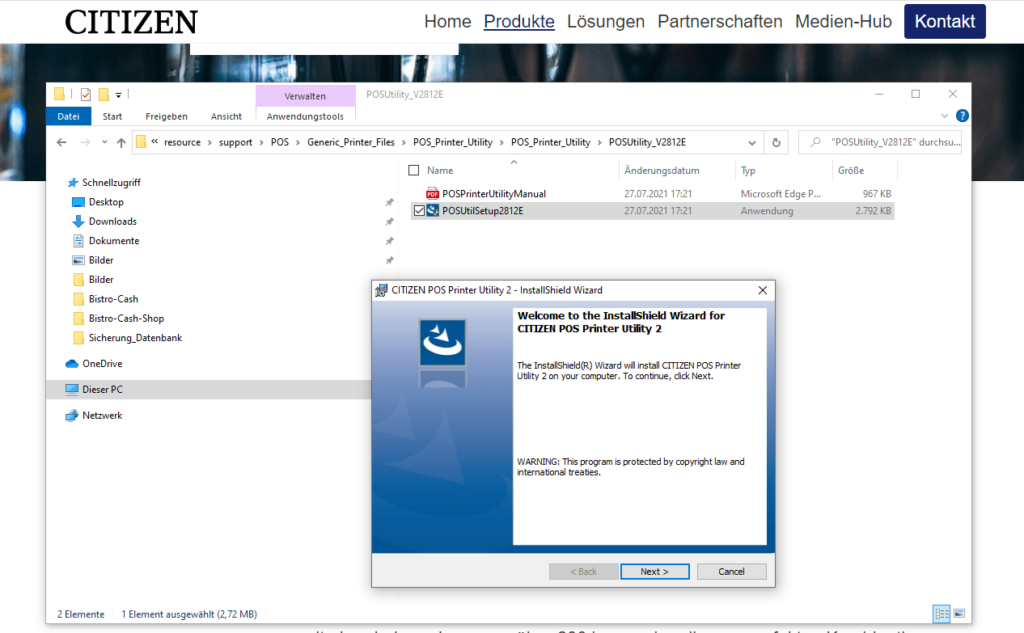Sort by the Typ column
Image resolution: width=1024 pixels, height=633 pixels.
tap(748, 170)
